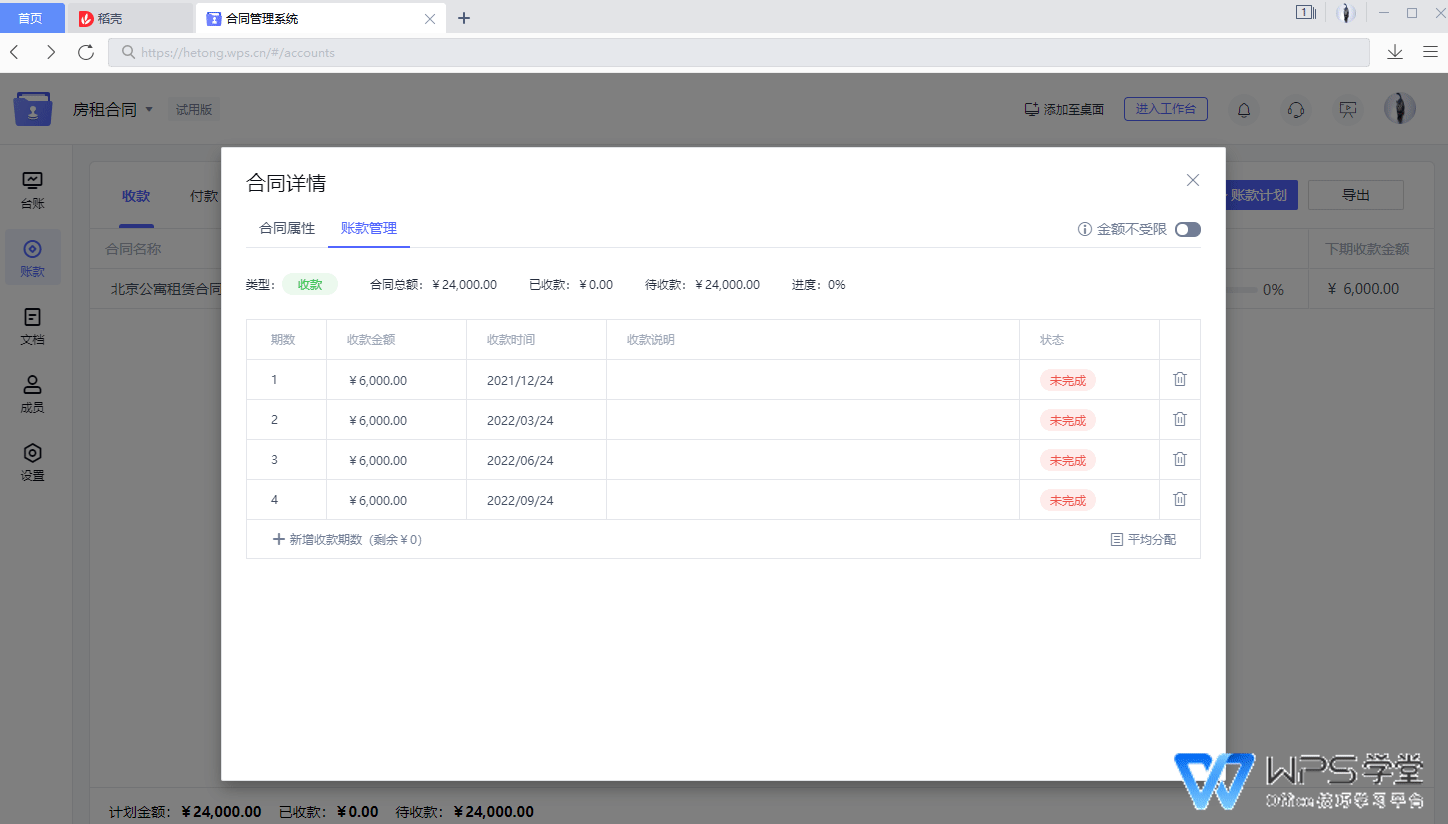Click the date 2022/03/24 cell
This screenshot has height=824, width=1448.
click(x=536, y=420)
